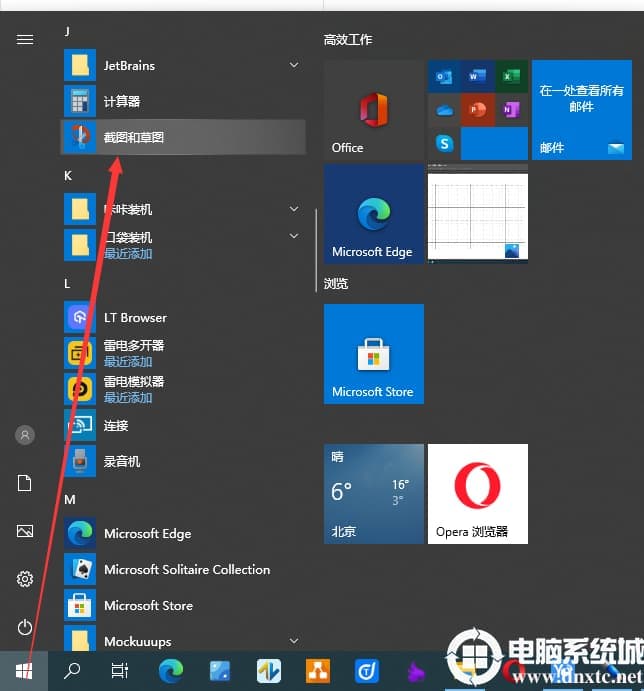This screenshot has width=644, height=691.
Task: Open the LT Browser app icon
Action: (80, 317)
